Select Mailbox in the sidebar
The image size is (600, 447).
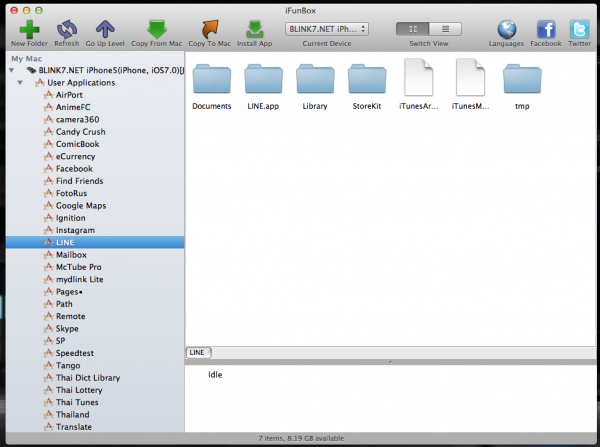(x=95, y=254)
